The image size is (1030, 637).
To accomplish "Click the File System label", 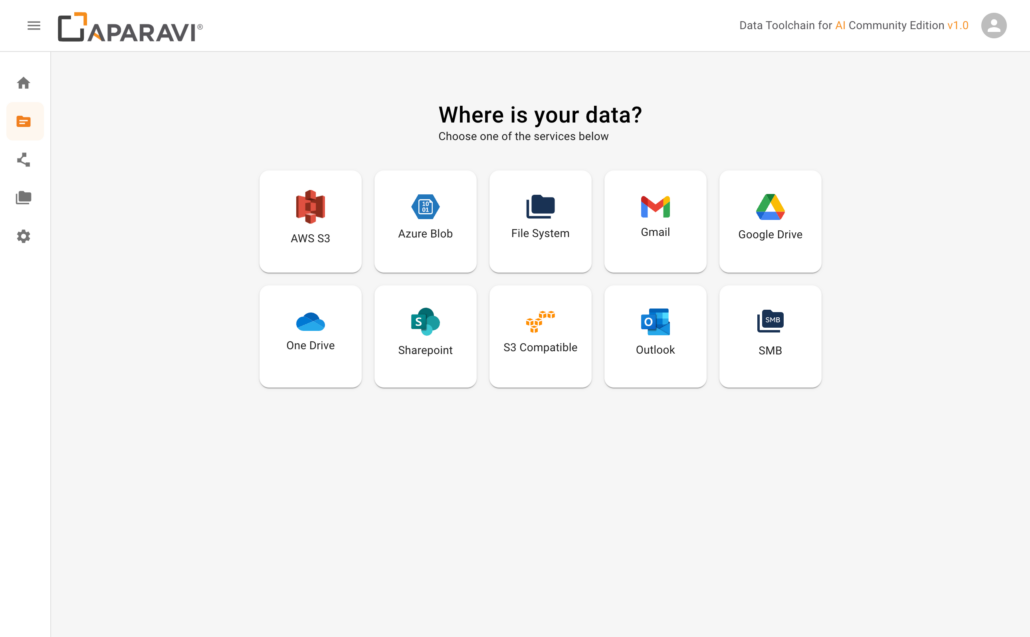I will [x=540, y=233].
